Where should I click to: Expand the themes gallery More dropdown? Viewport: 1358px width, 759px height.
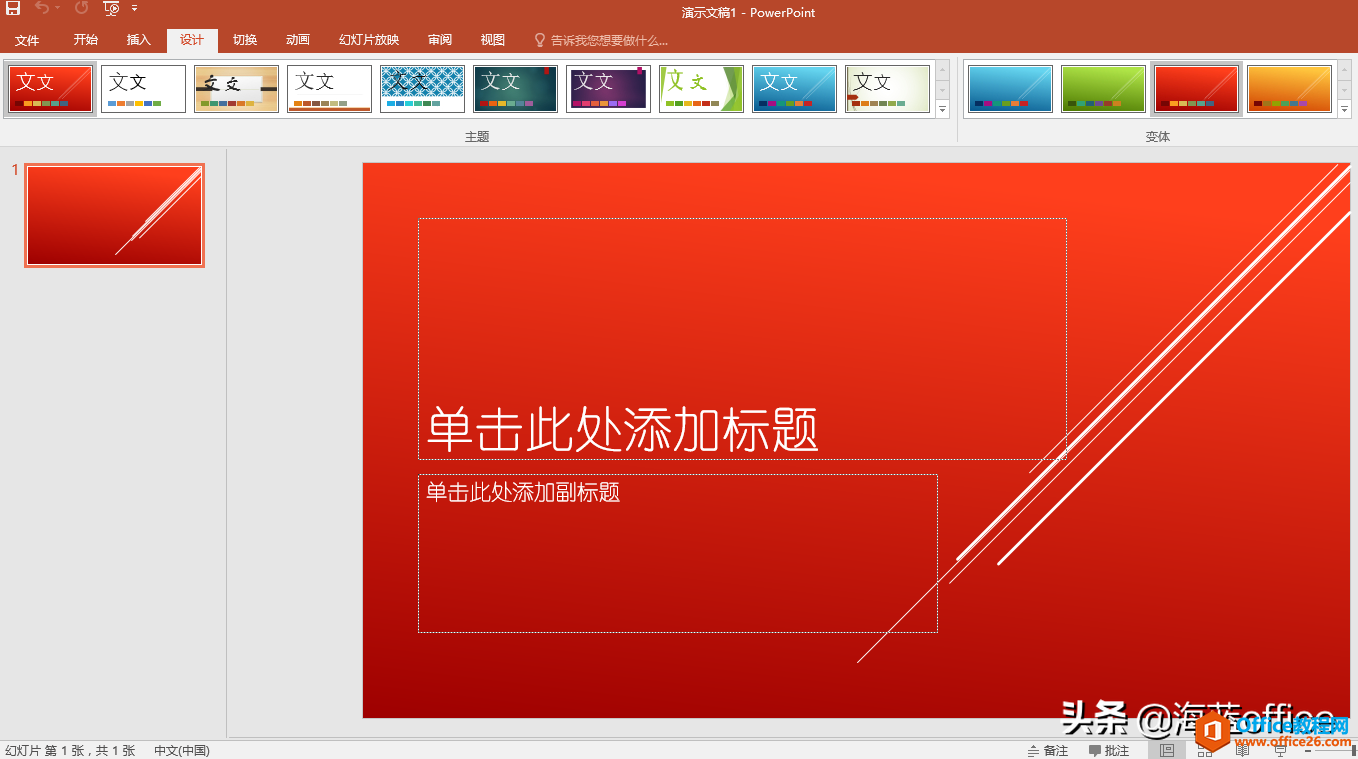click(941, 111)
